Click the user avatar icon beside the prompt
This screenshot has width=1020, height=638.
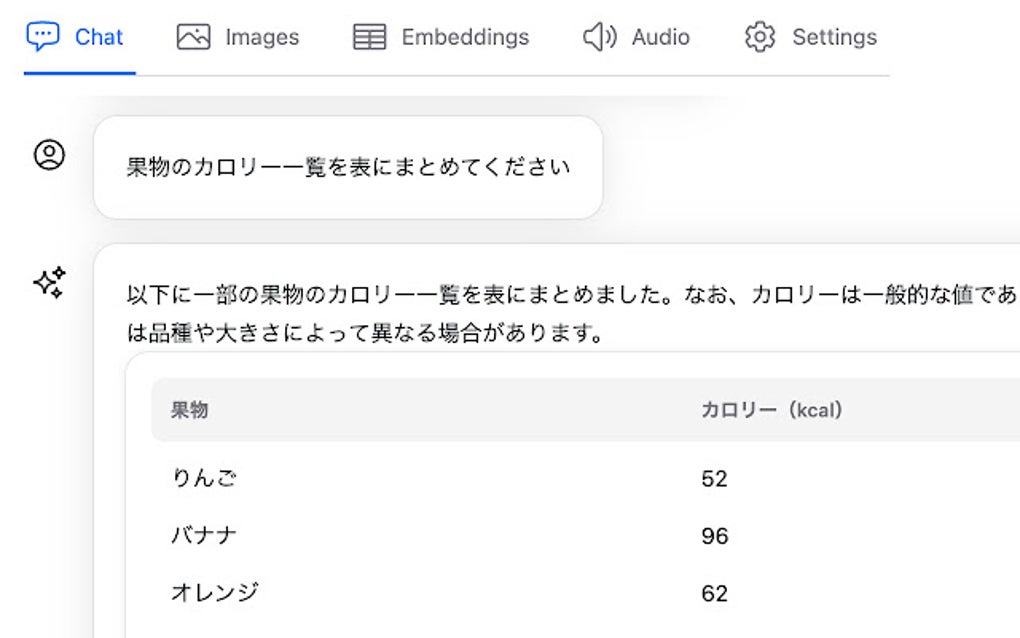(x=49, y=155)
